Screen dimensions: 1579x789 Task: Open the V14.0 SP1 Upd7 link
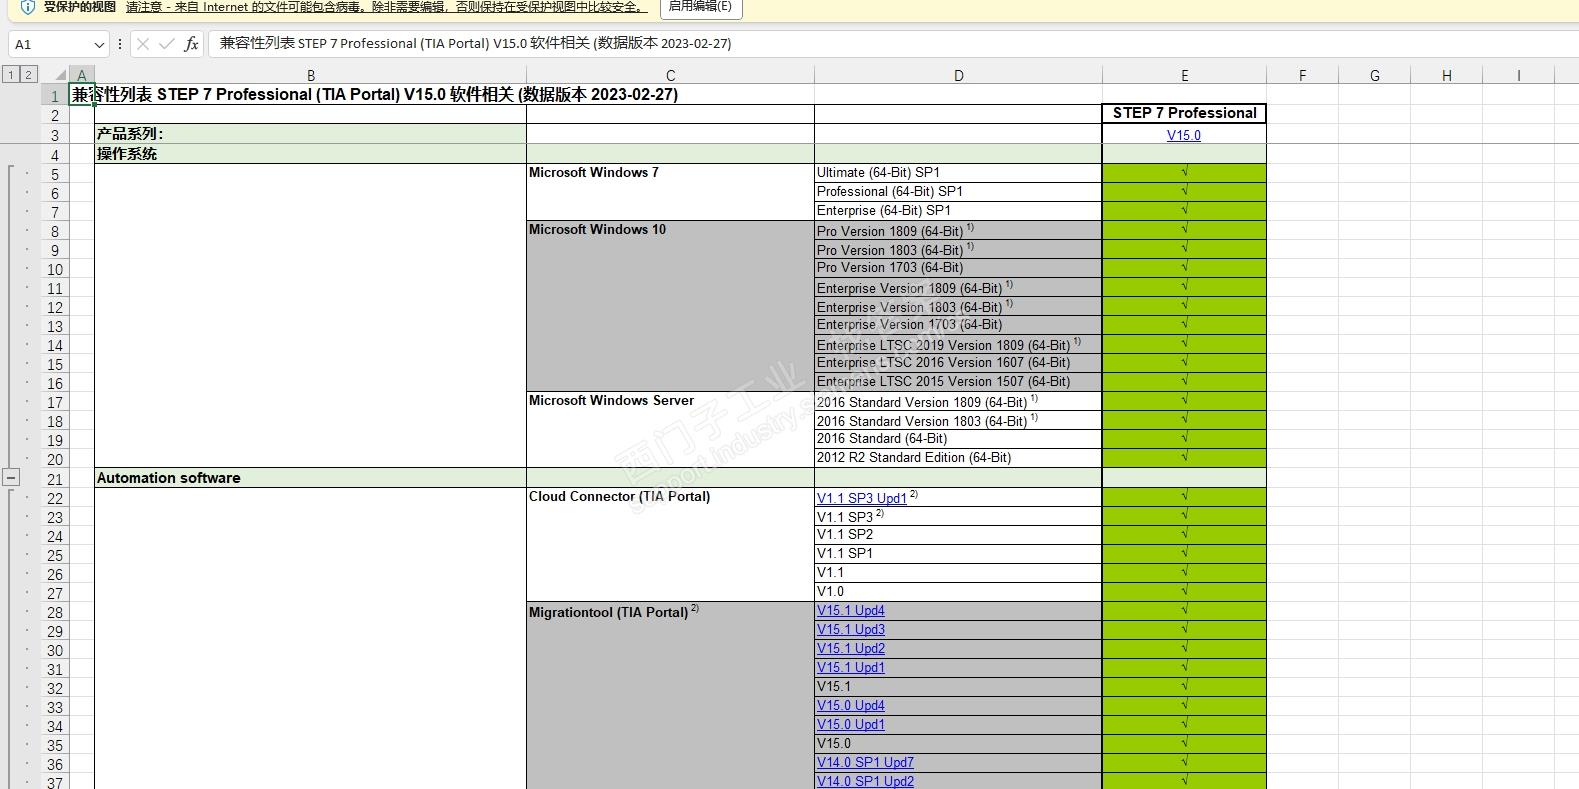(865, 762)
